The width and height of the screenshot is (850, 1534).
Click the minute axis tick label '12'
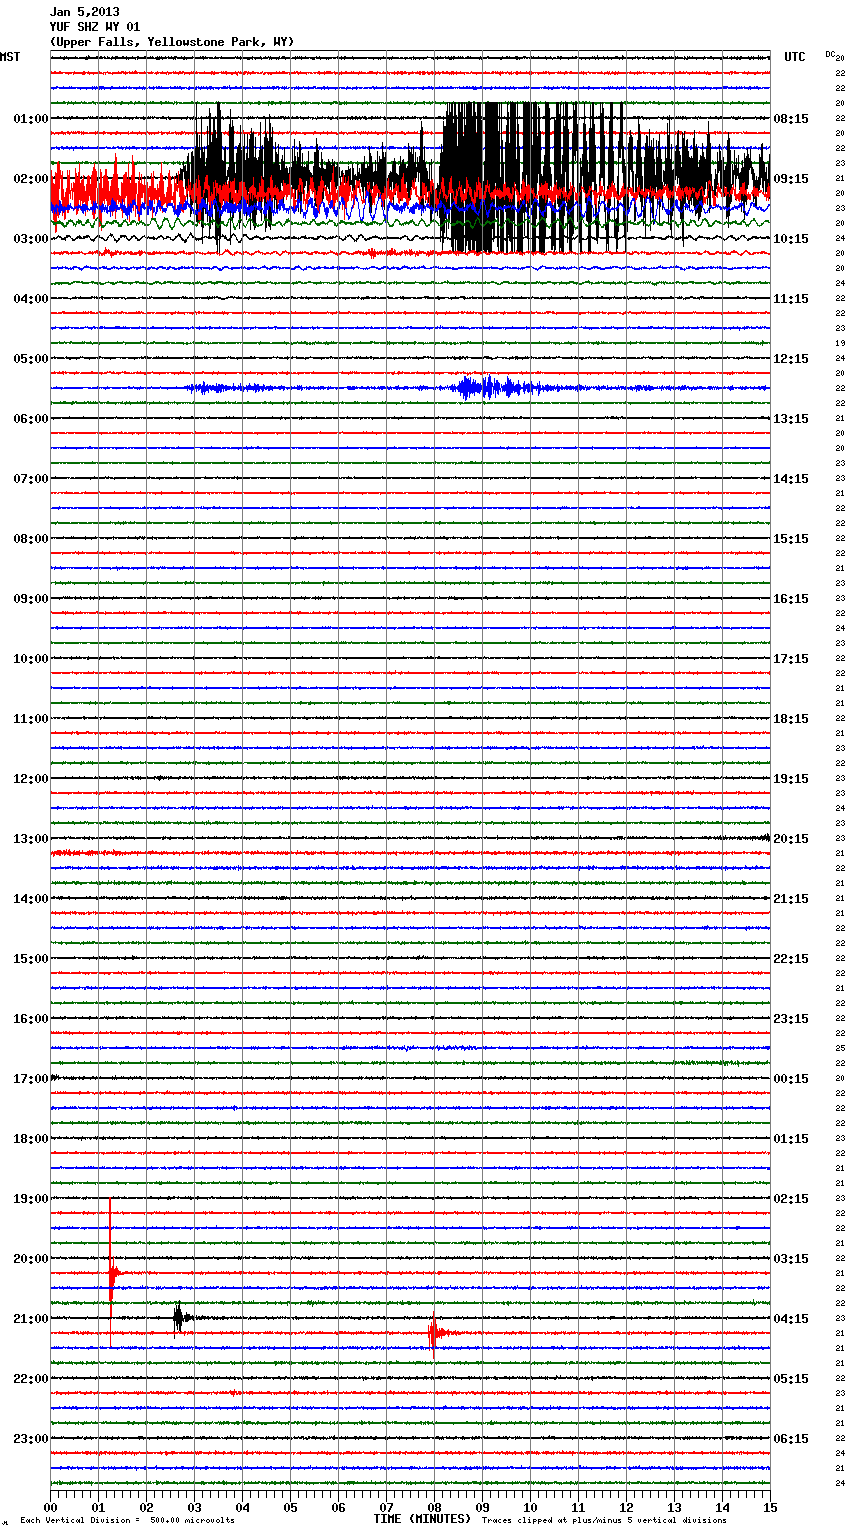pos(626,1507)
